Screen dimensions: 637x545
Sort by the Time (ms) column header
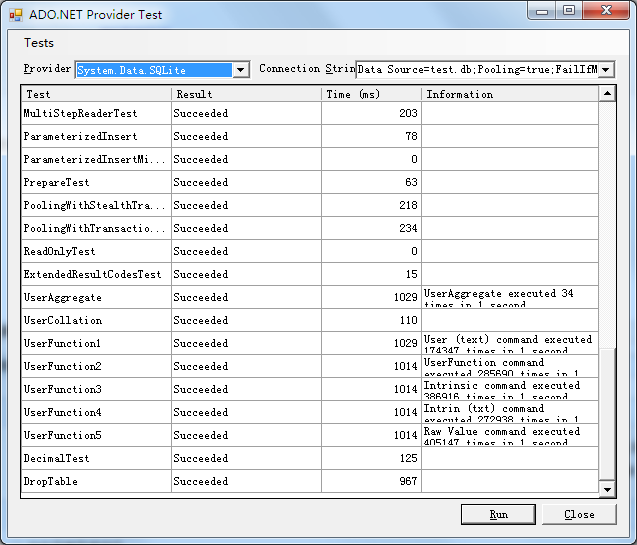click(x=371, y=94)
